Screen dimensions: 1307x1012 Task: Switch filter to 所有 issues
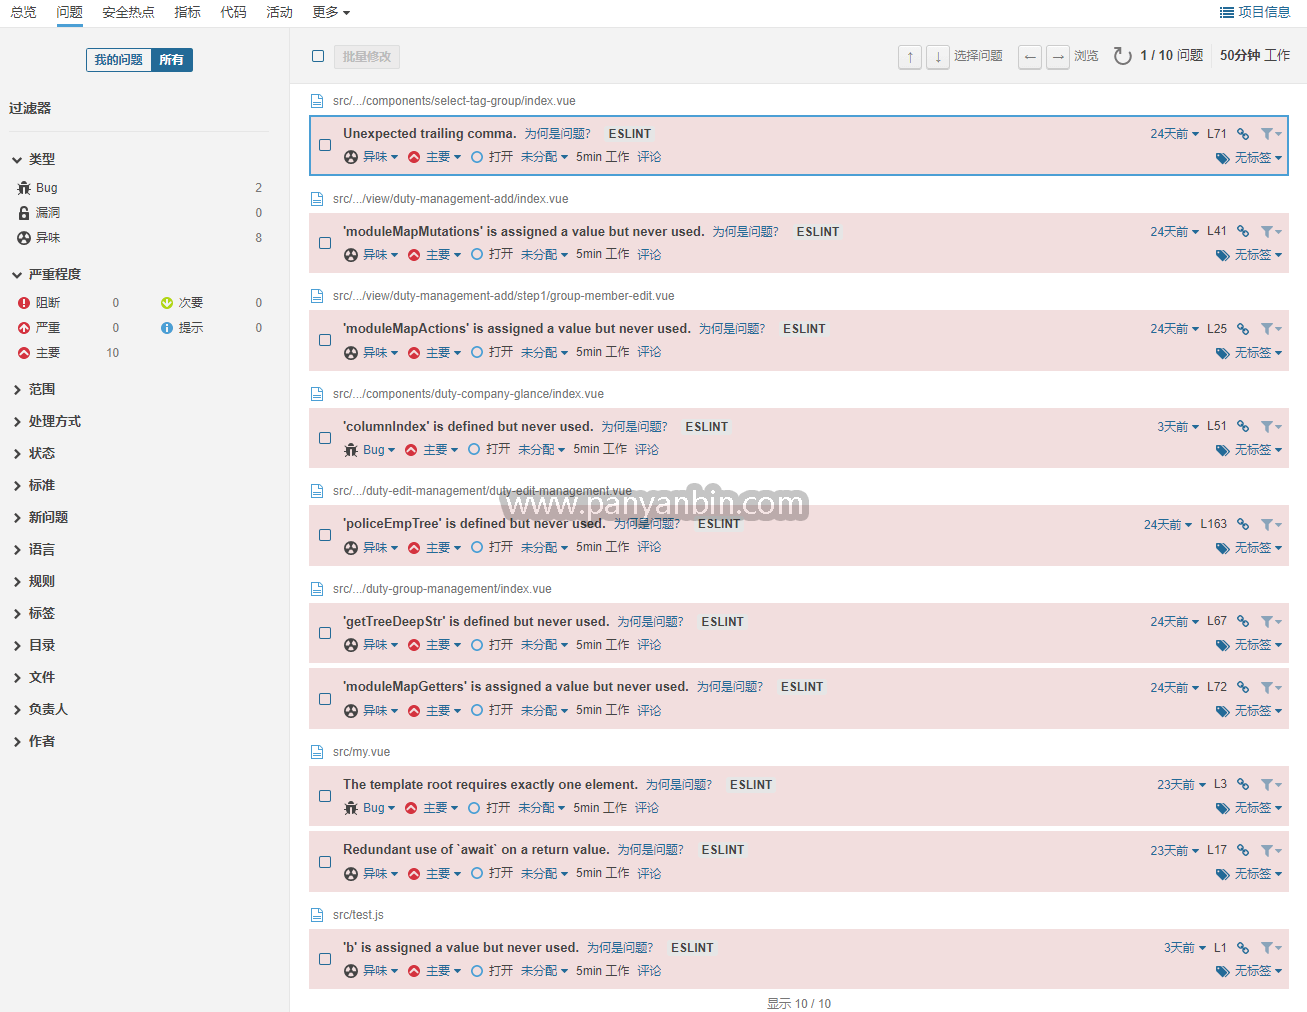point(172,59)
